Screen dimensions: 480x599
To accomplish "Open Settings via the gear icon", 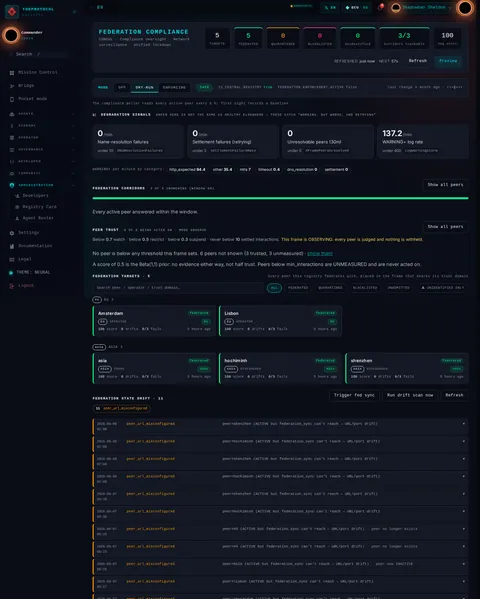I will 12,233.
